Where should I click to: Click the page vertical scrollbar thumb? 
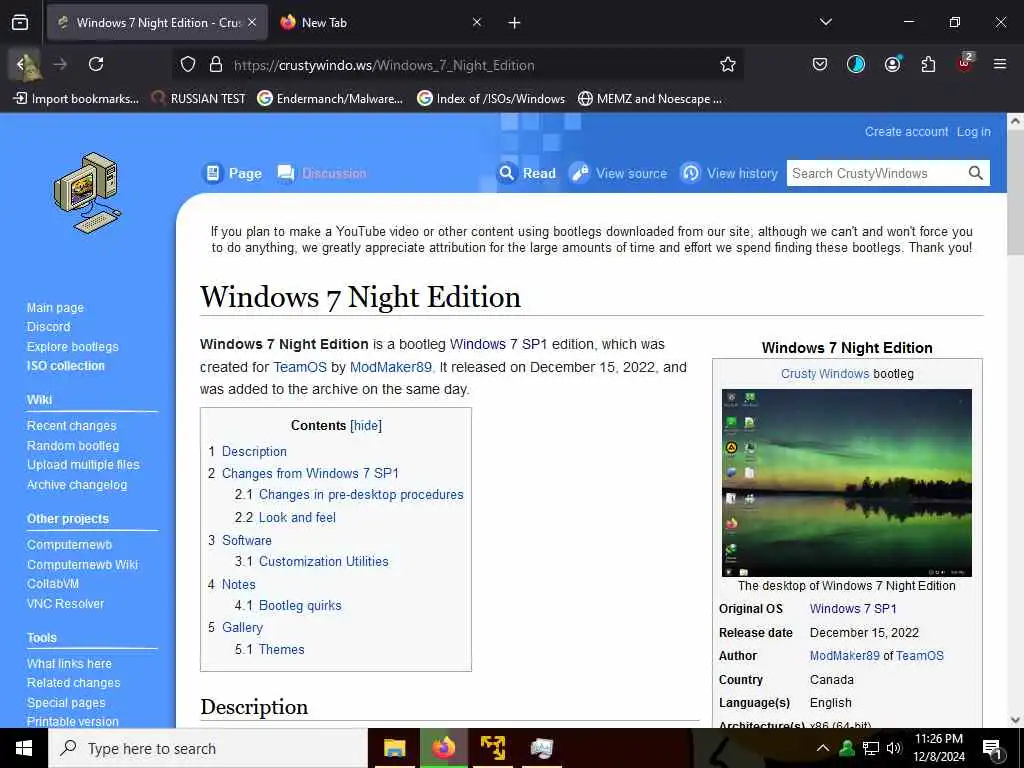[1016, 193]
